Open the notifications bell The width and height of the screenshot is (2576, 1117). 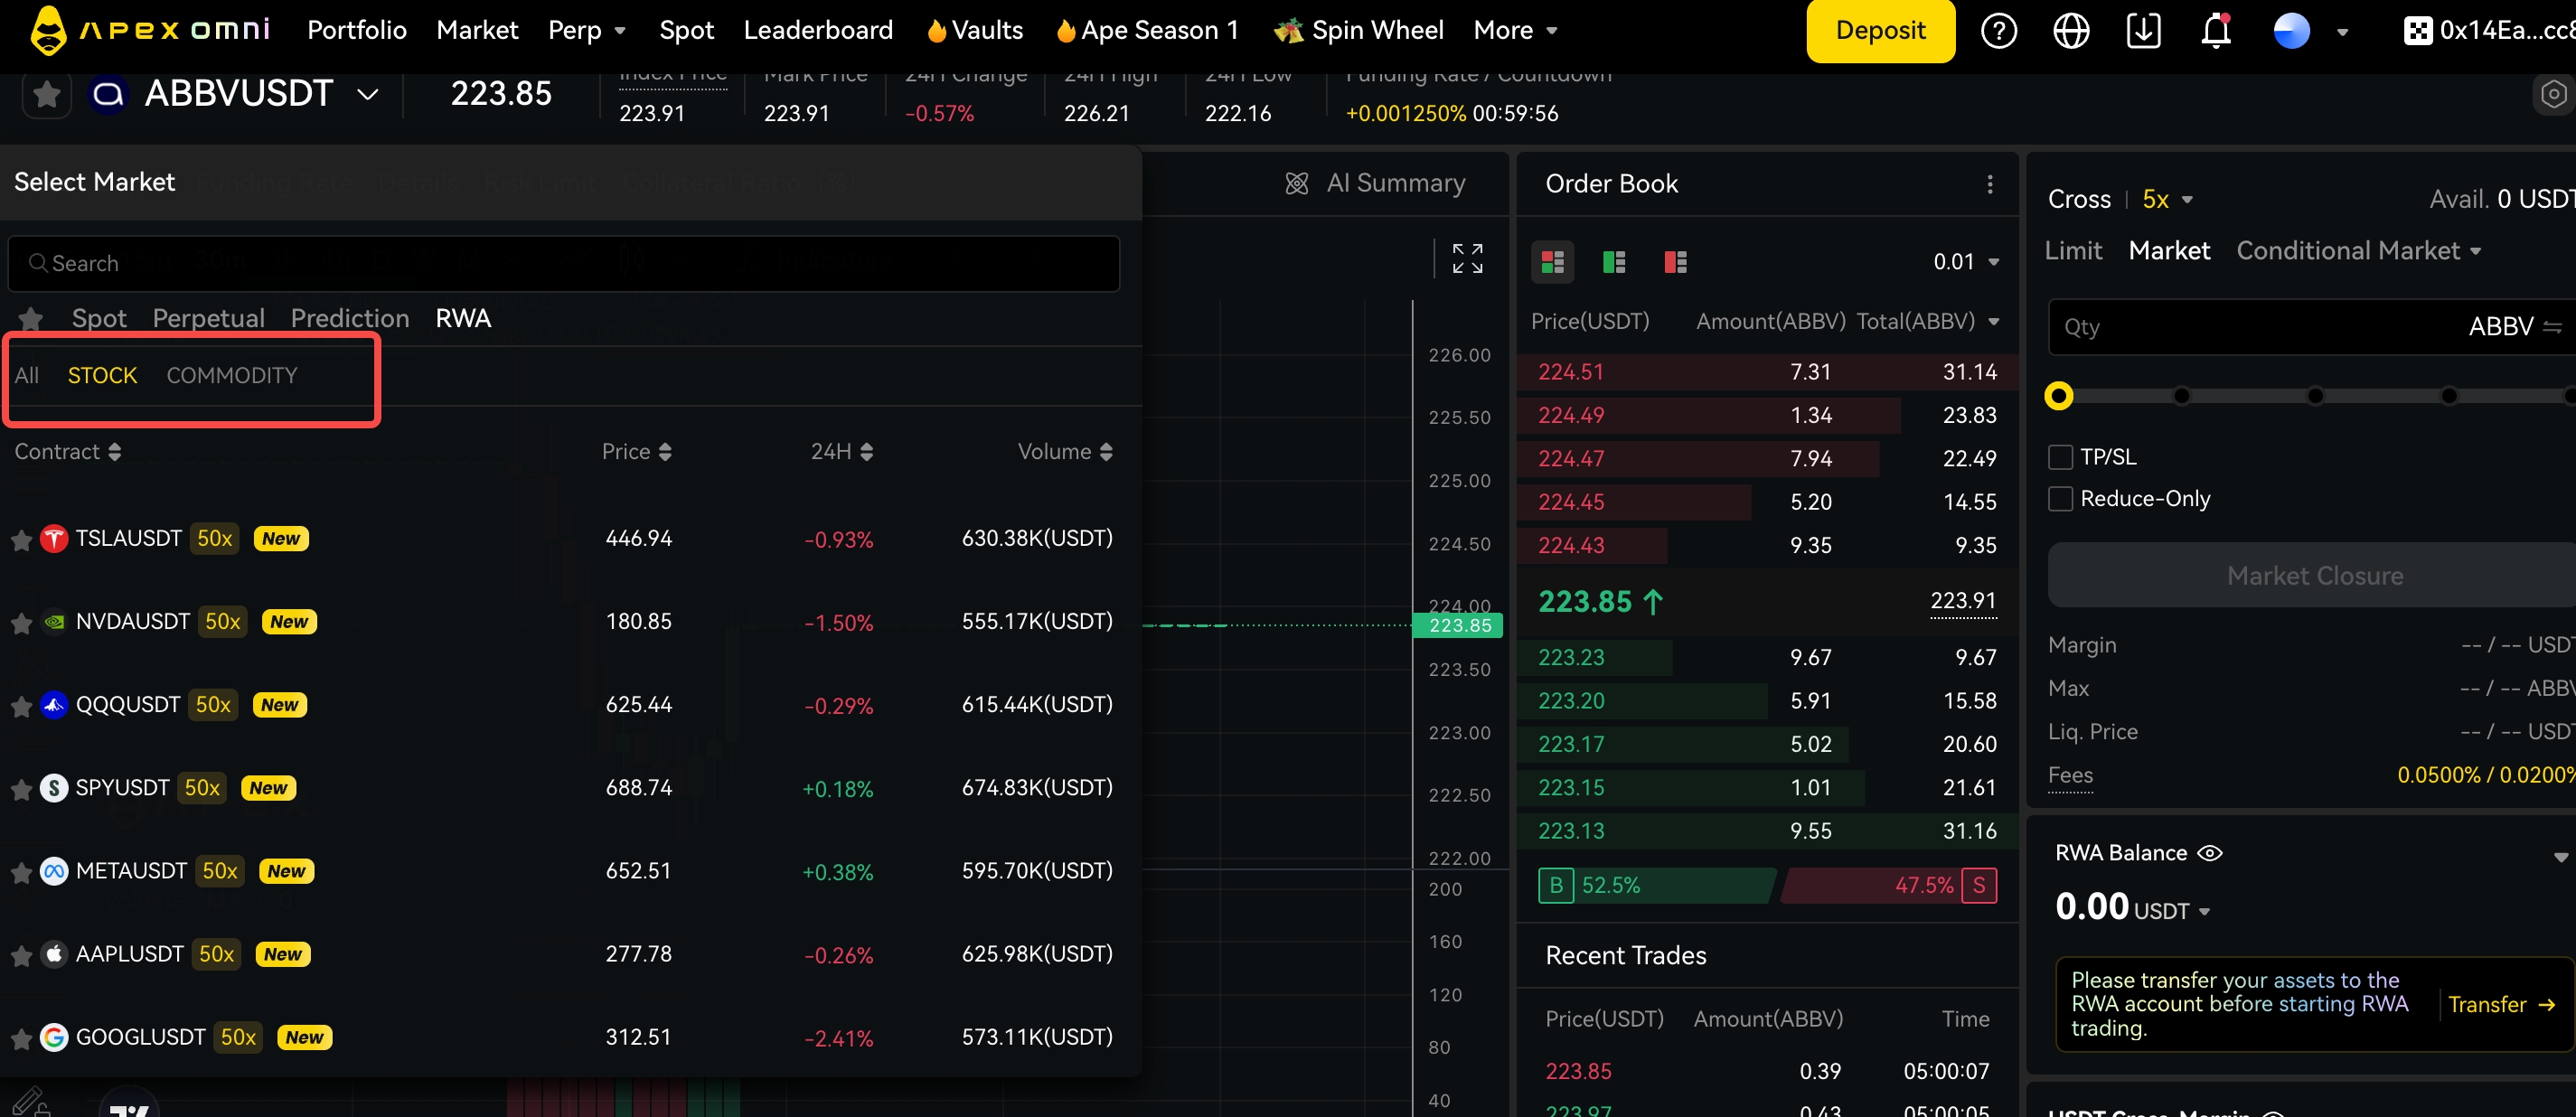(x=2216, y=31)
